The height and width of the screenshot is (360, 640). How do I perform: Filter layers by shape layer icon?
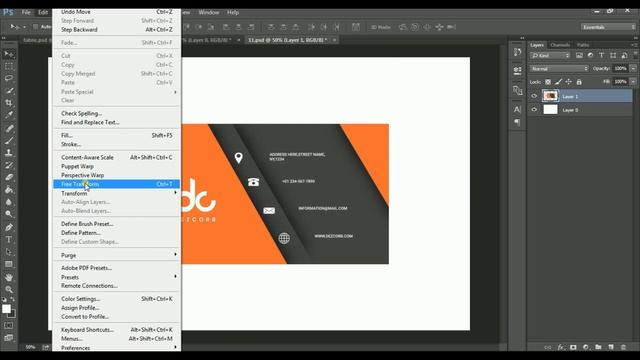[x=613, y=56]
